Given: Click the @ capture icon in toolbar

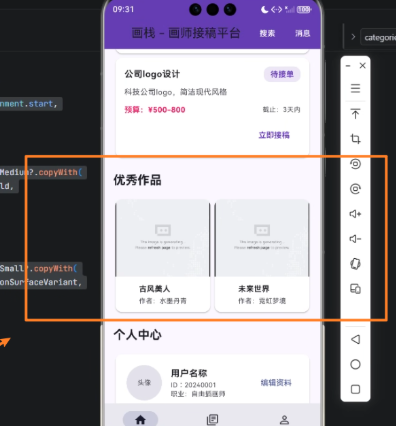Looking at the screenshot, I should point(355,189).
